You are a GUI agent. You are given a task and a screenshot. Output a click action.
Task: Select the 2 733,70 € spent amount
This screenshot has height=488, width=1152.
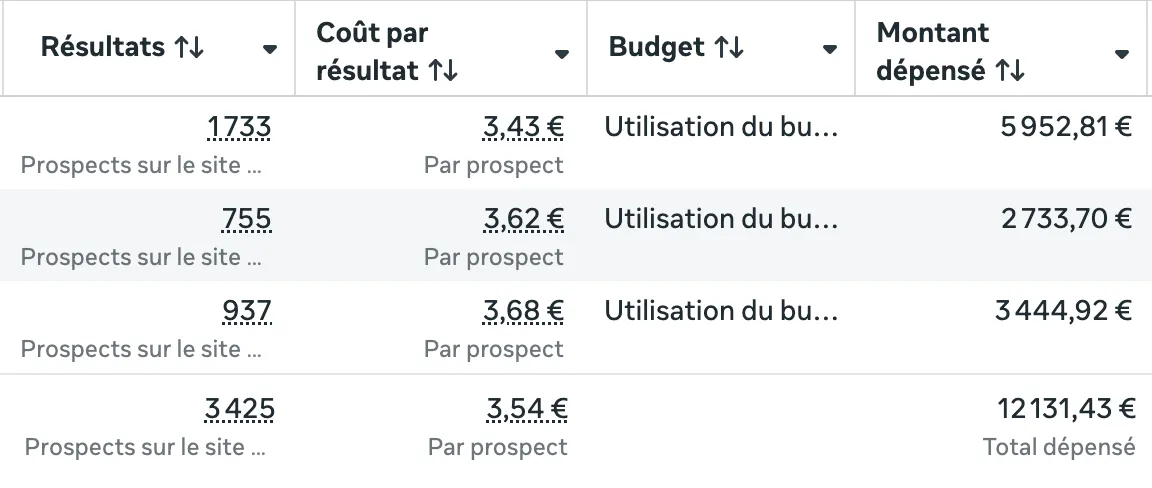[x=1066, y=219]
